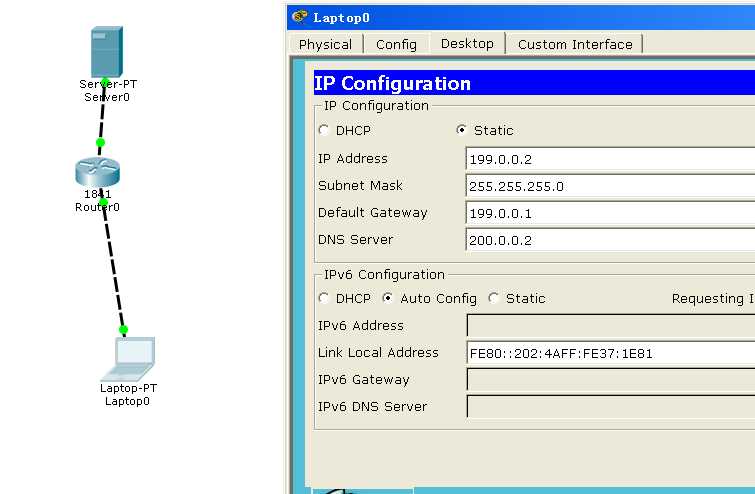Click the IP Configuration blue header

pos(534,83)
